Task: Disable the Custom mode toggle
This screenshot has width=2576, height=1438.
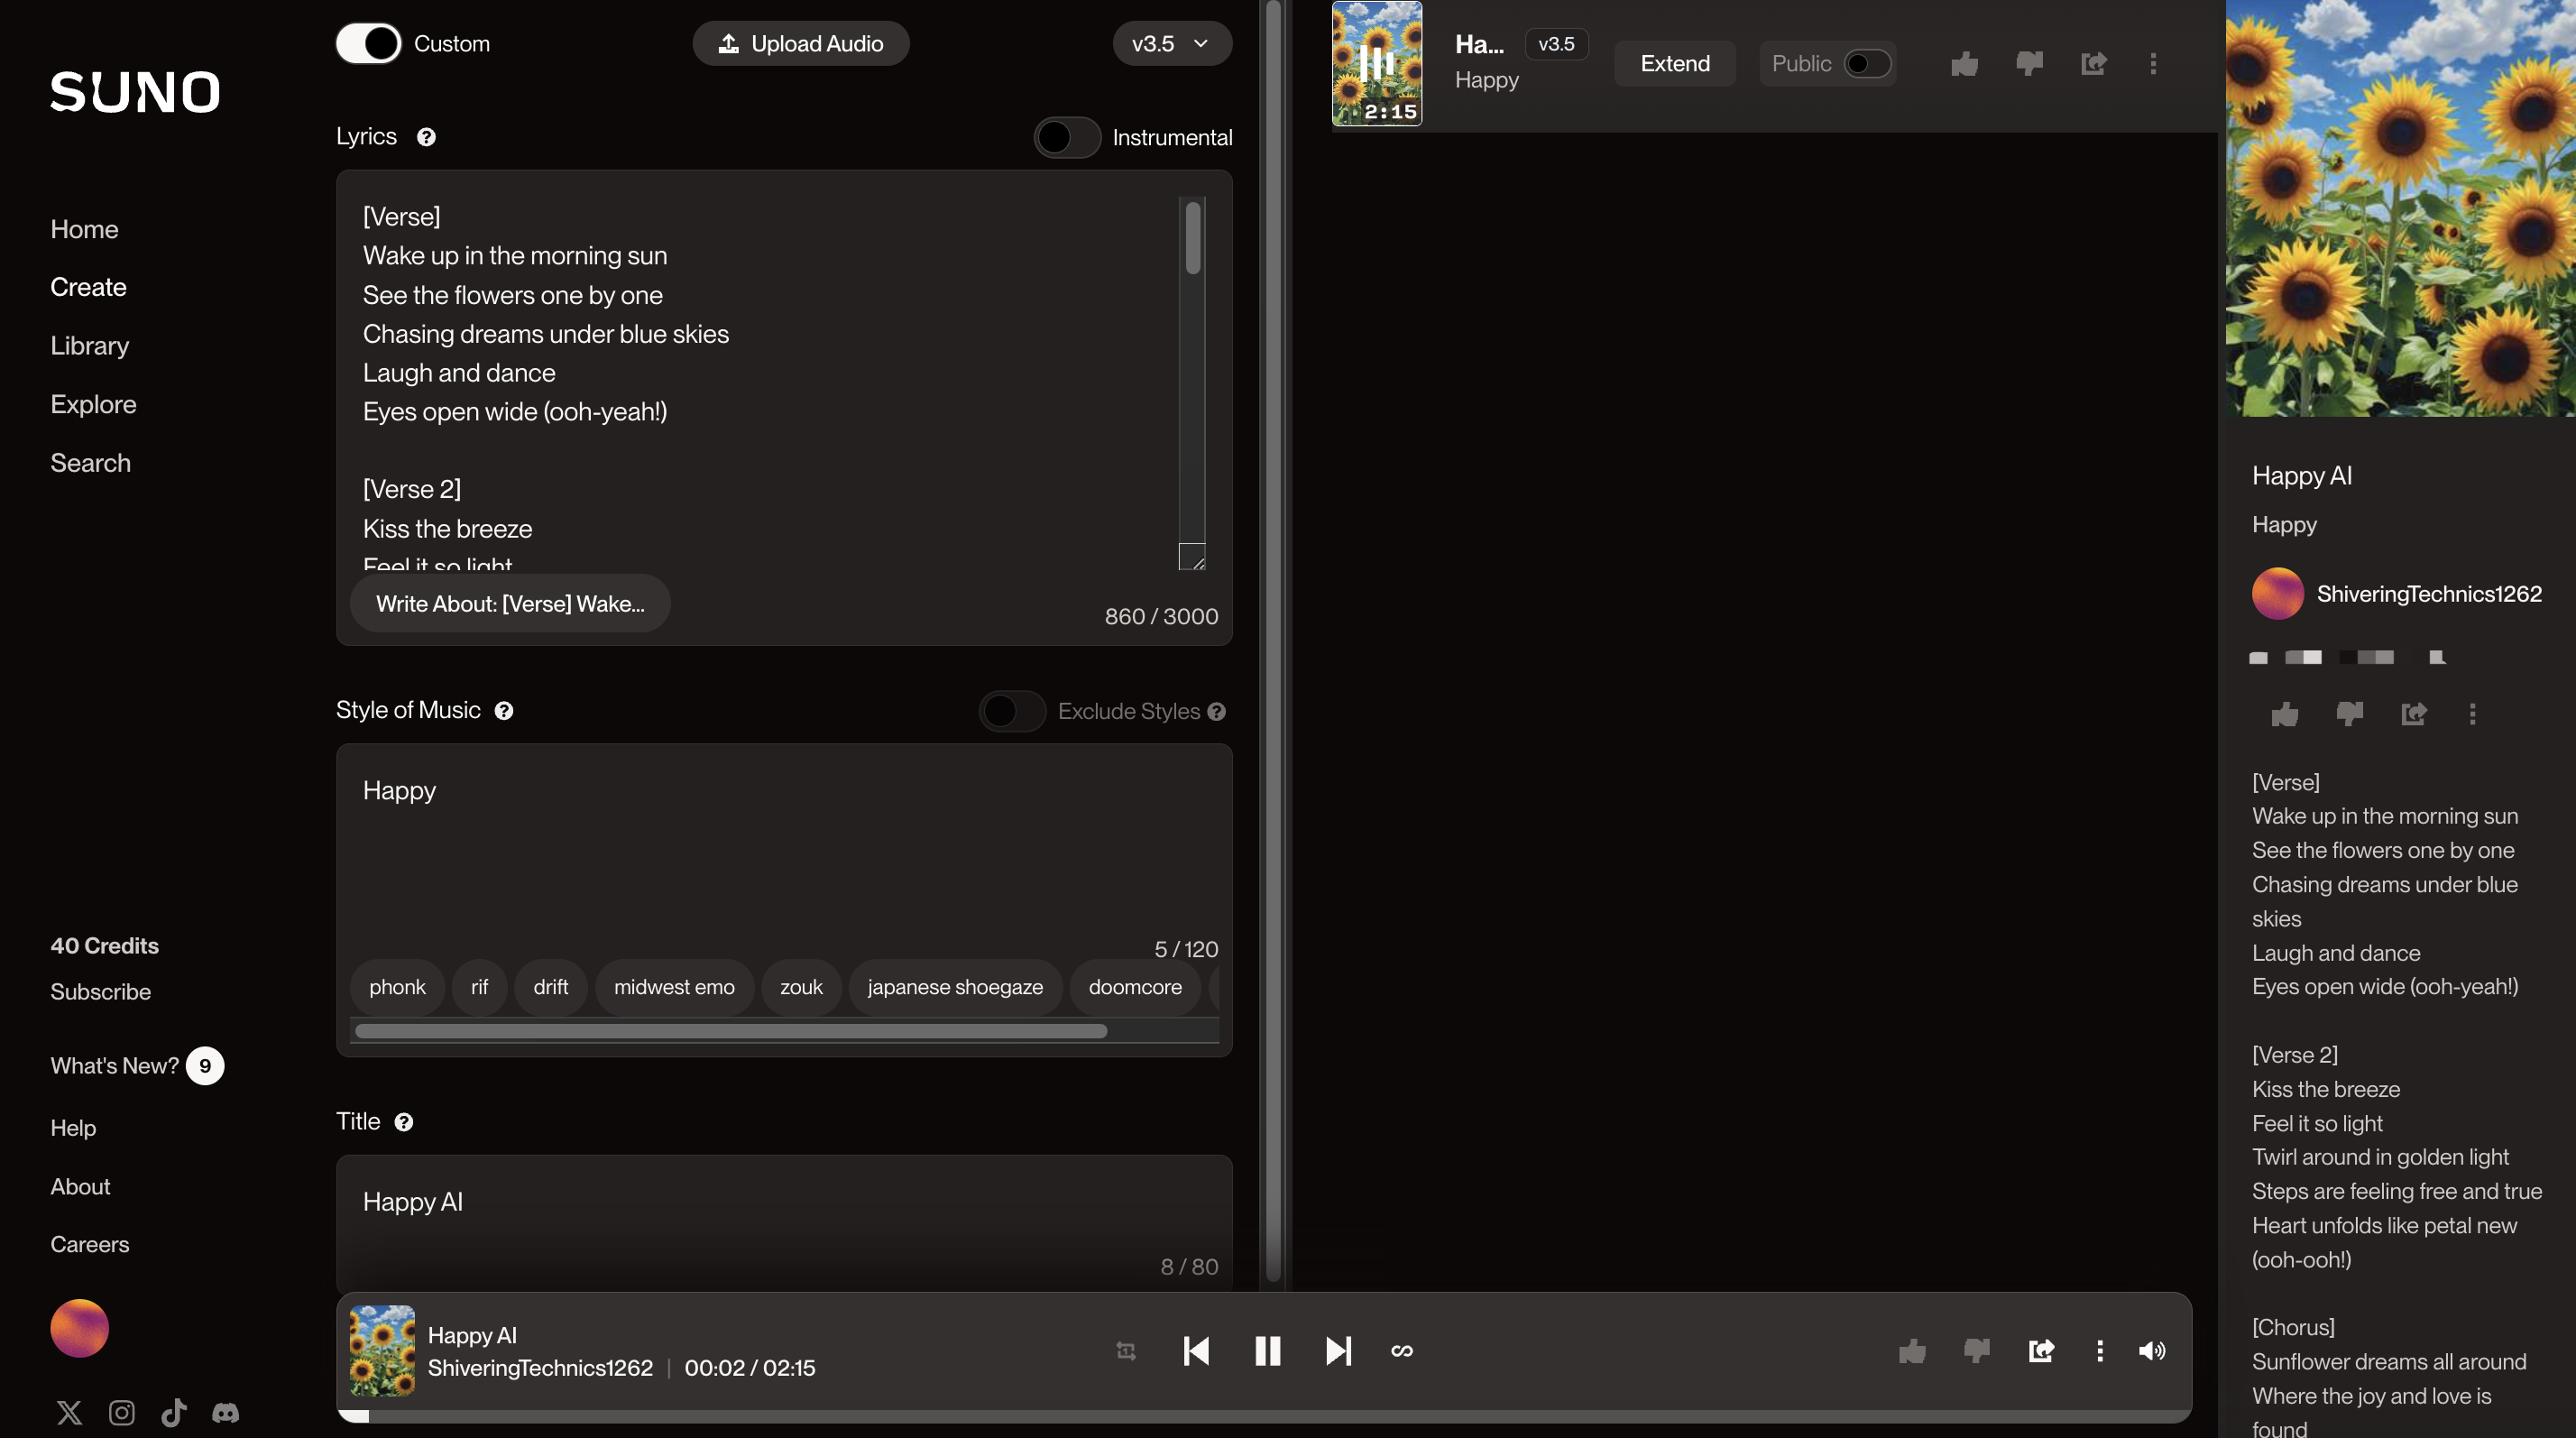Action: point(368,43)
